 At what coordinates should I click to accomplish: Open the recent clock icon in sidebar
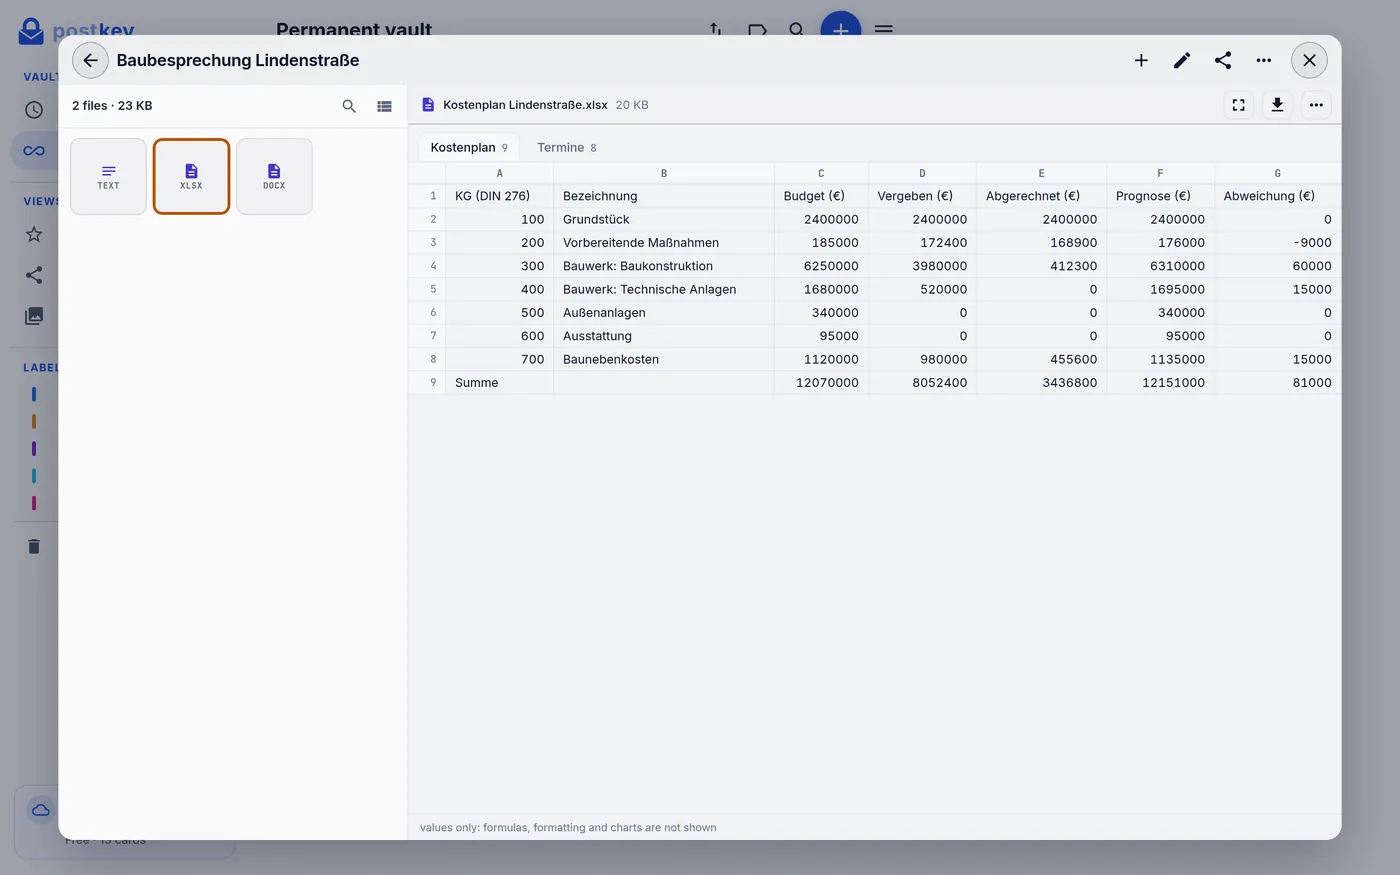pos(34,110)
